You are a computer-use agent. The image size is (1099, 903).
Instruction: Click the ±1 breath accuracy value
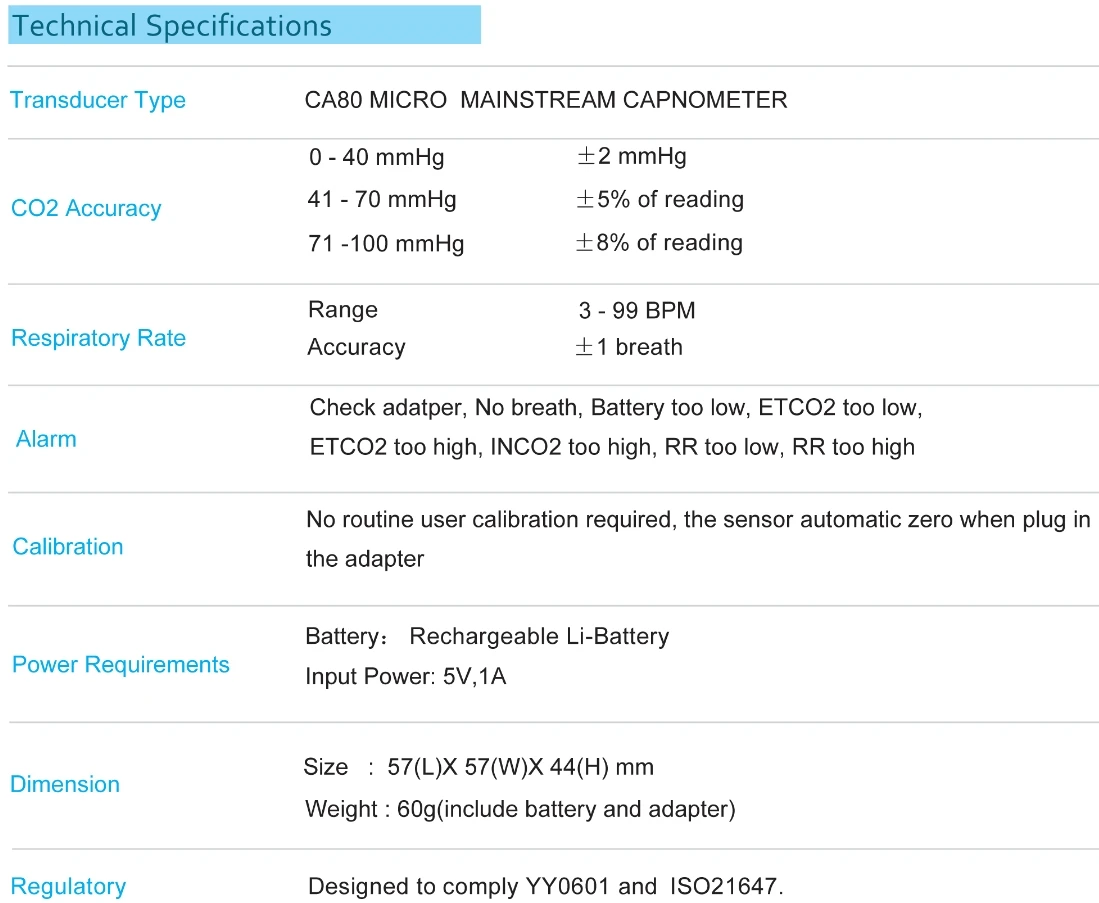click(629, 347)
